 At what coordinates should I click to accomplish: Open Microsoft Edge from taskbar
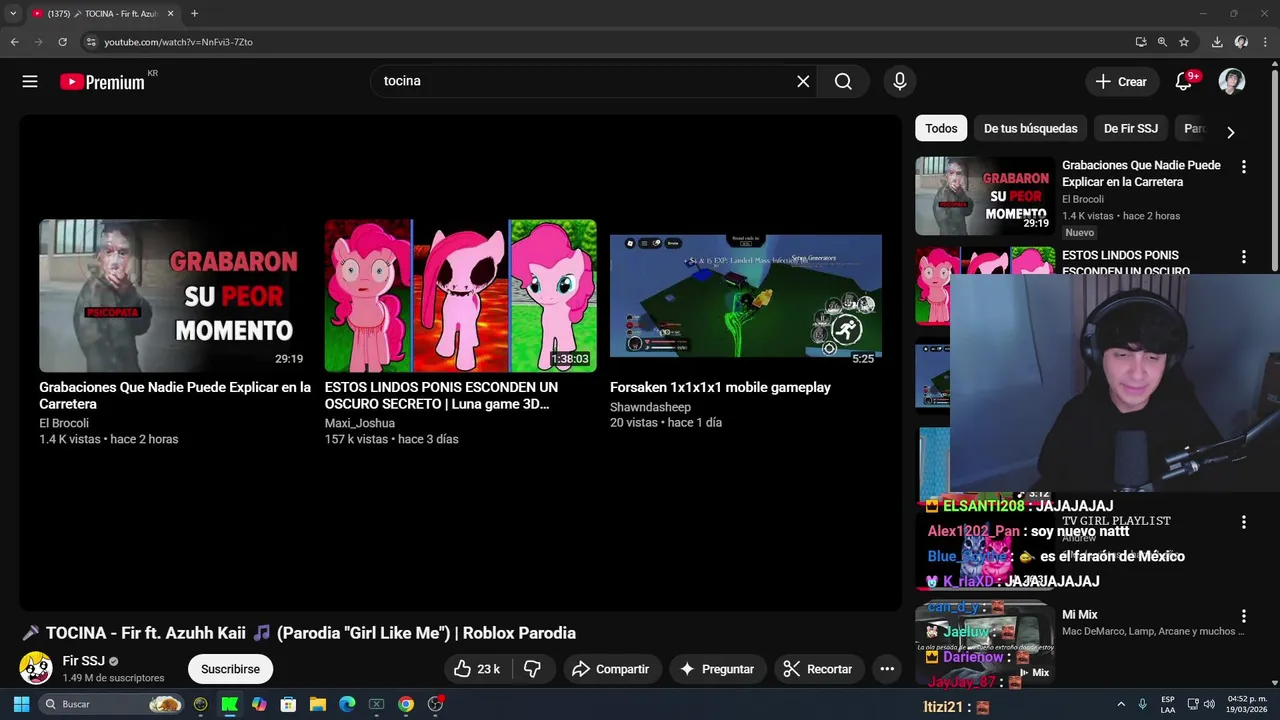coord(347,704)
